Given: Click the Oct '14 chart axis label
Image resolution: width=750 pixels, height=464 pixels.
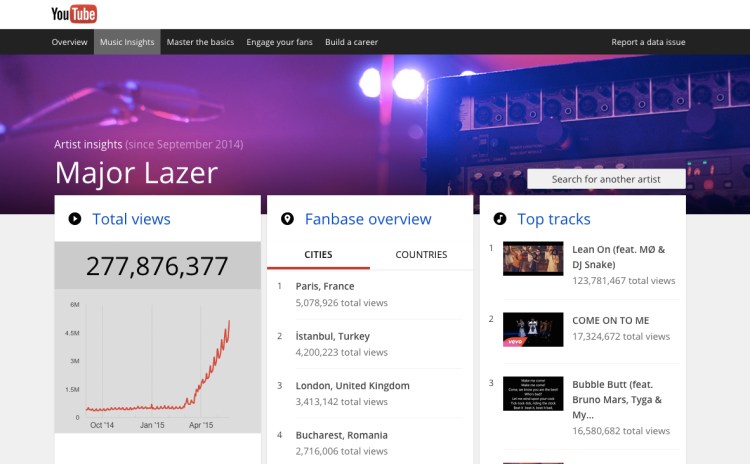Looking at the screenshot, I should 102,425.
